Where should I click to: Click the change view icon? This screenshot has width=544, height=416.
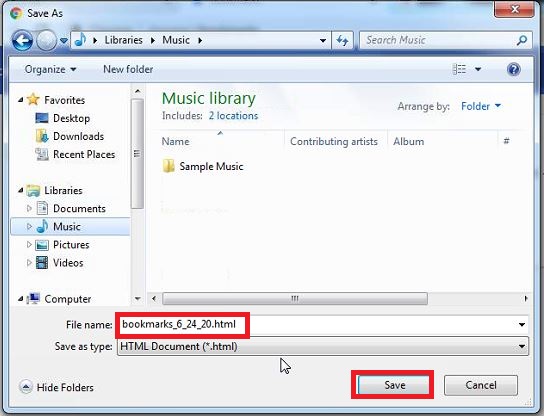459,69
